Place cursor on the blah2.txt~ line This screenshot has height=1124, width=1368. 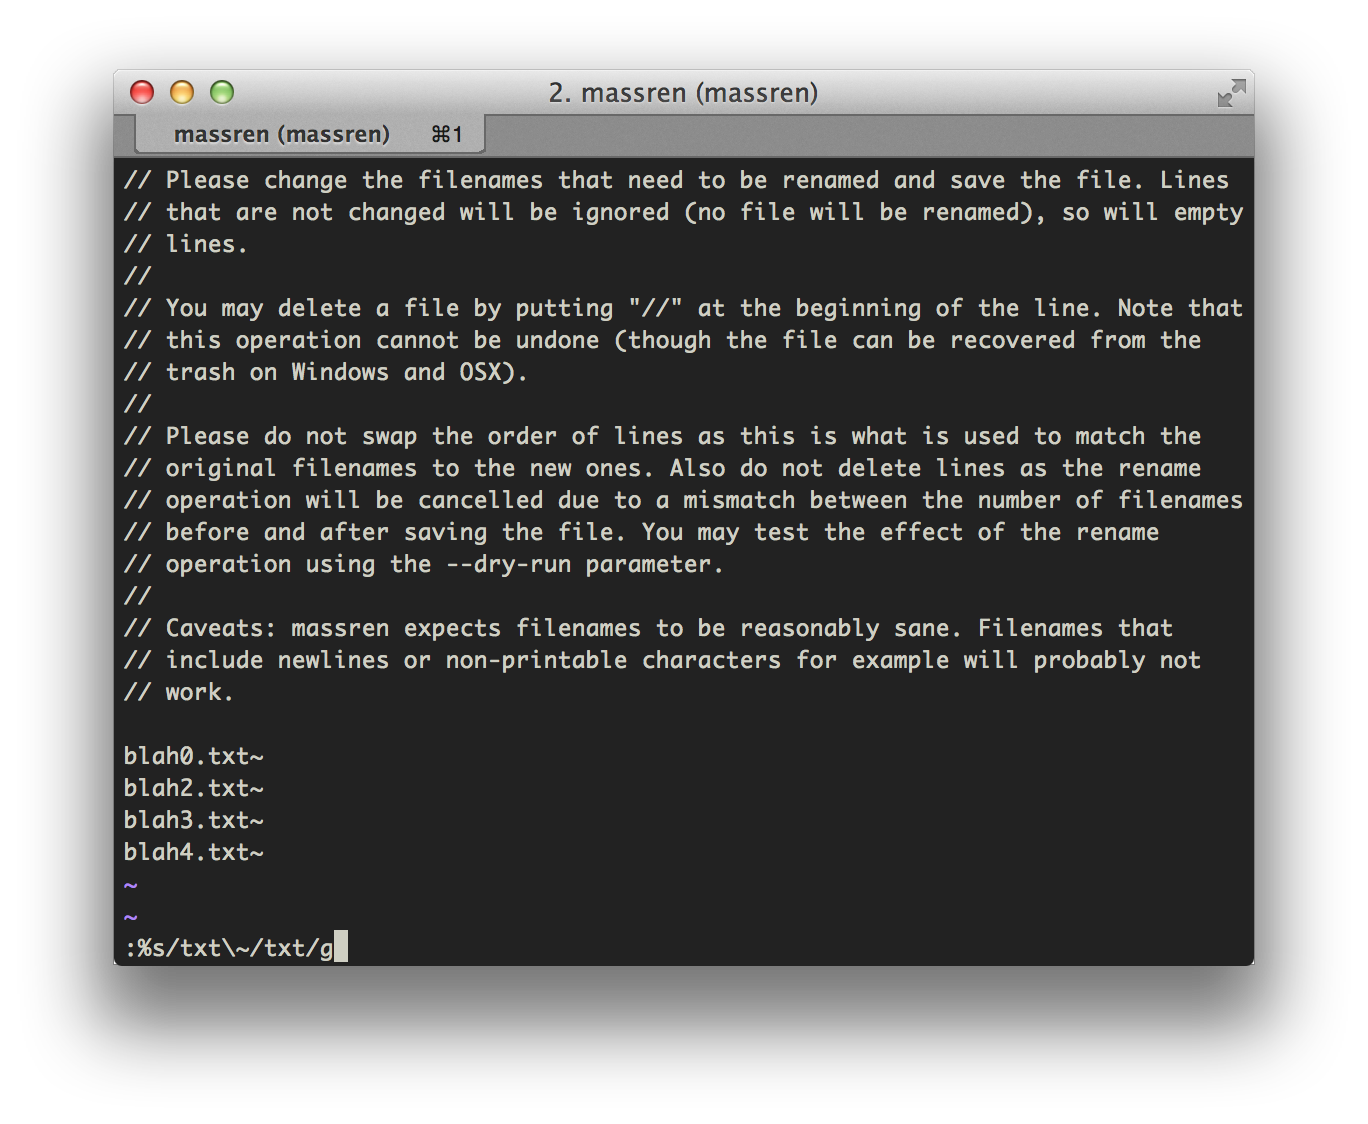[193, 788]
